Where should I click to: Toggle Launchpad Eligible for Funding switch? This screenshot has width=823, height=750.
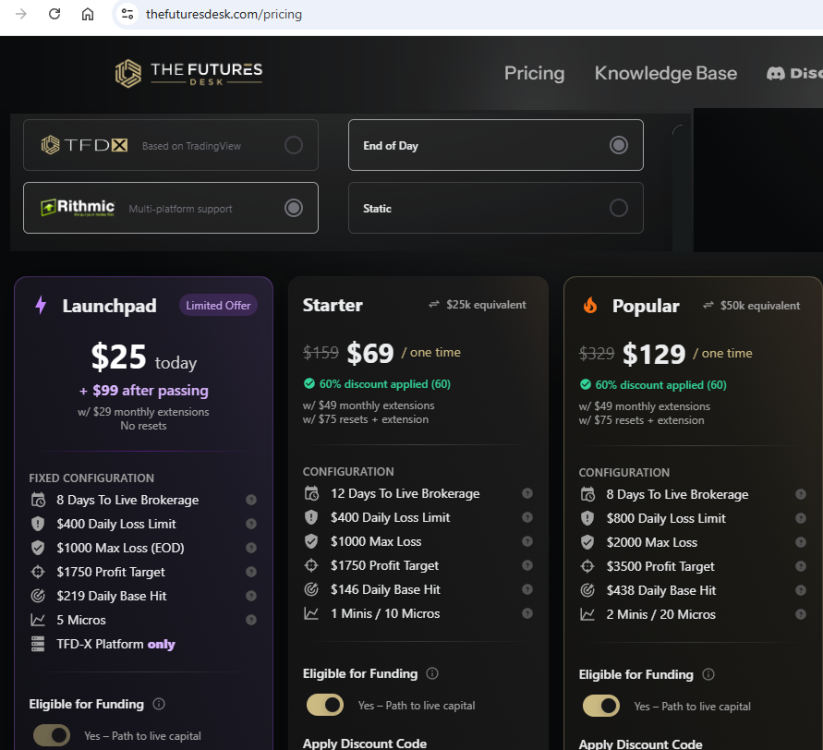point(52,735)
